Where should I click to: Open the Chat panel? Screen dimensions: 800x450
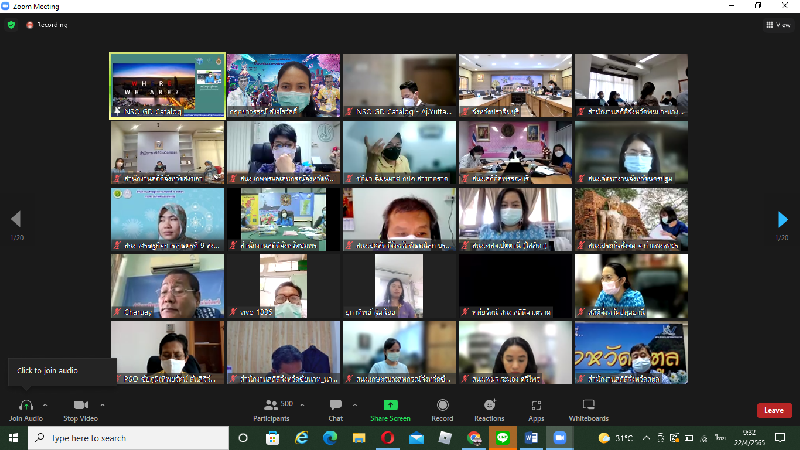336,405
